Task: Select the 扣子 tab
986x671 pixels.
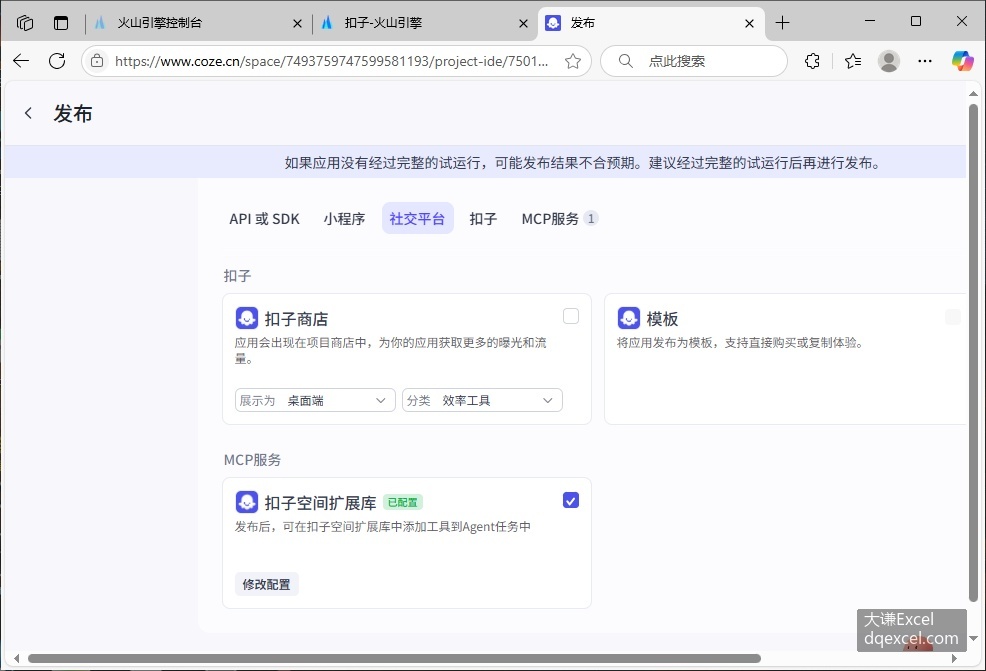Action: 483,218
